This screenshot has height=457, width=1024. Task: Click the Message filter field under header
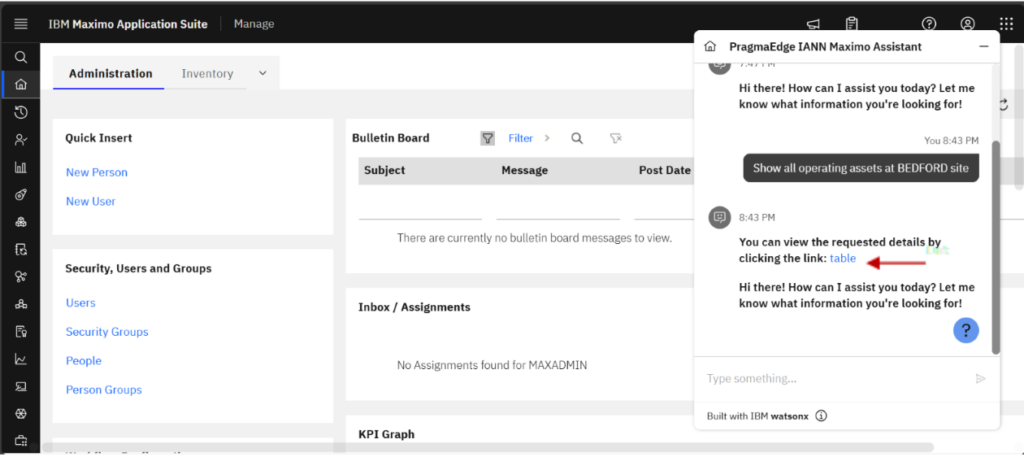[558, 210]
